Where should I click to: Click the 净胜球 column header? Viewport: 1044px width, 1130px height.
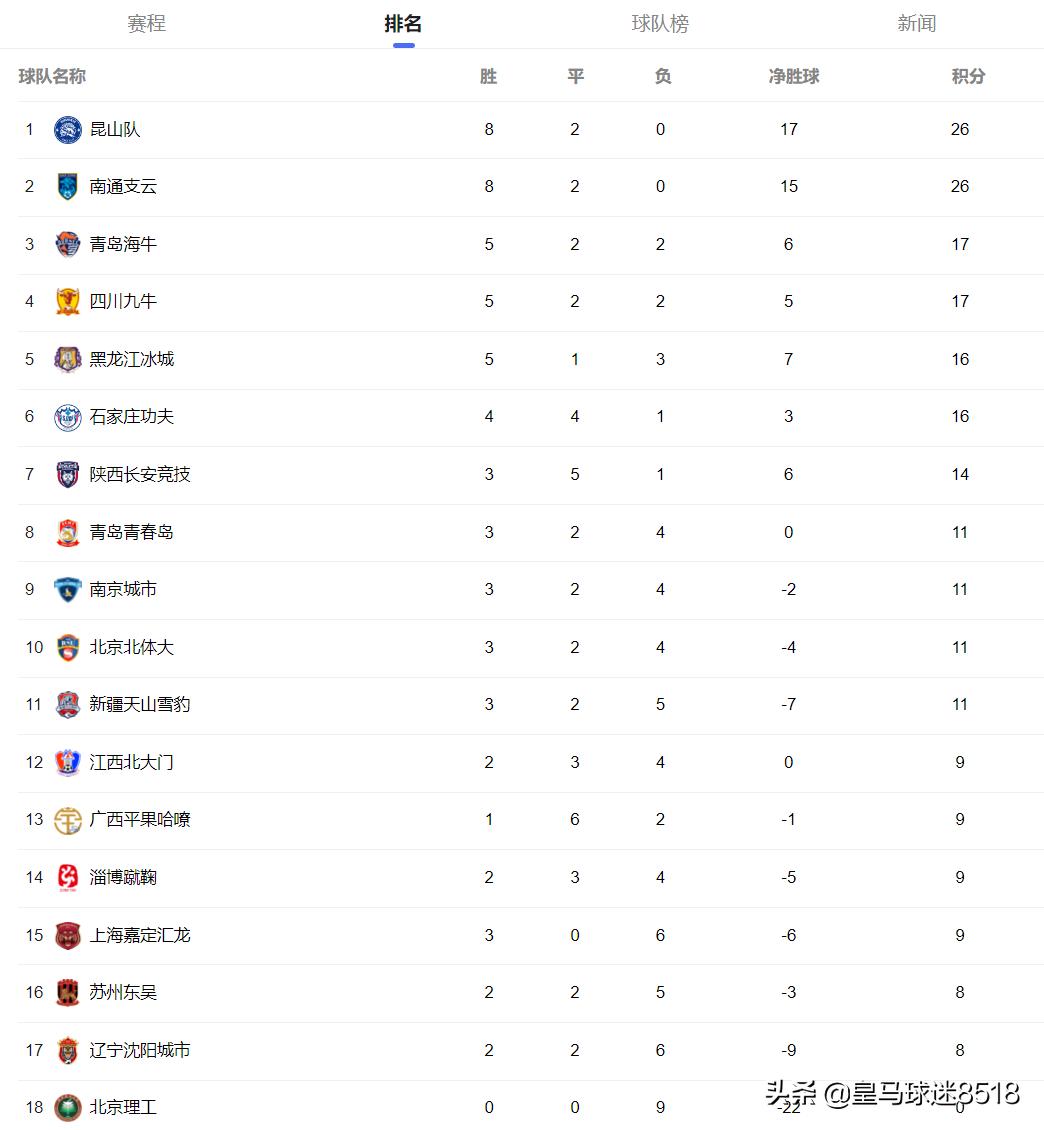[793, 77]
